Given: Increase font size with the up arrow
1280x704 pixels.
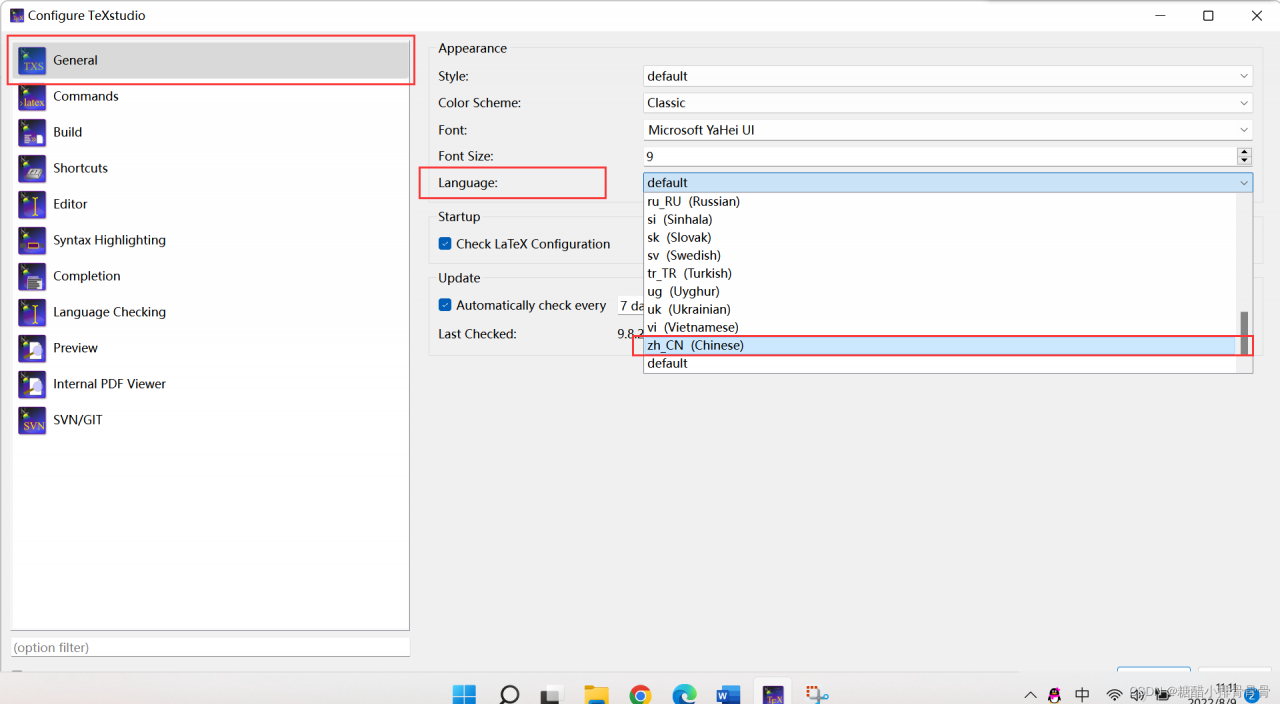Looking at the screenshot, I should coord(1244,152).
